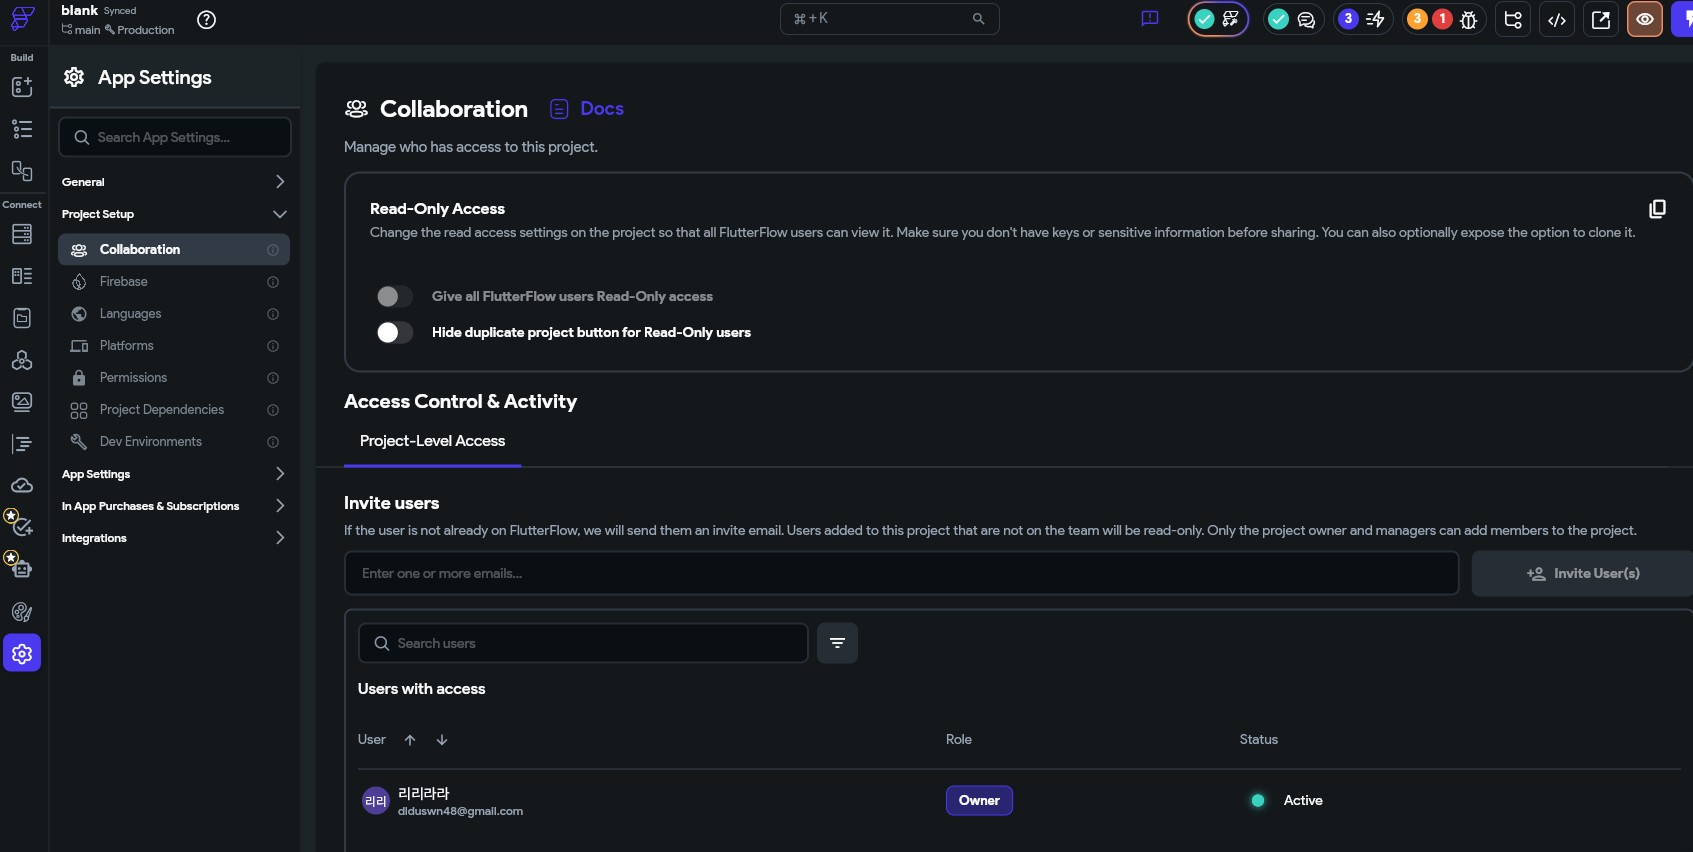Open the Database icon under Connect
This screenshot has height=852, width=1693.
click(22, 234)
